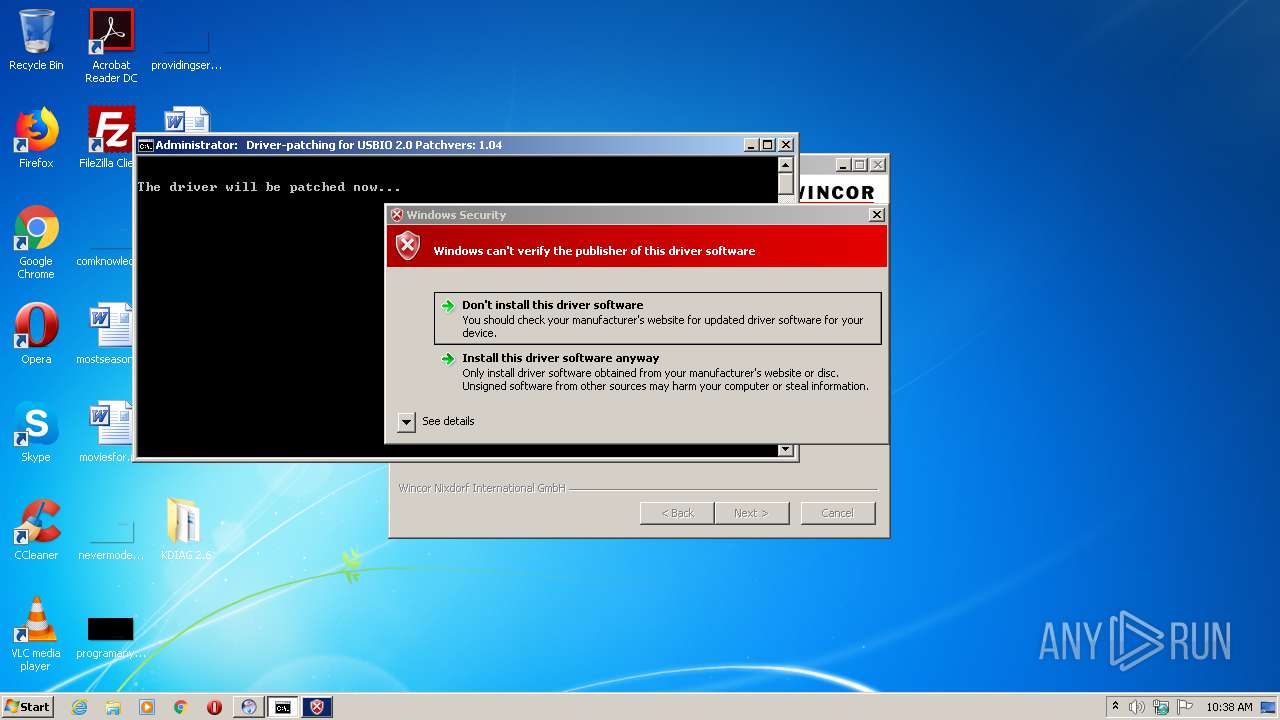Open Internet Explorer in the taskbar
The image size is (1280, 720).
click(79, 707)
